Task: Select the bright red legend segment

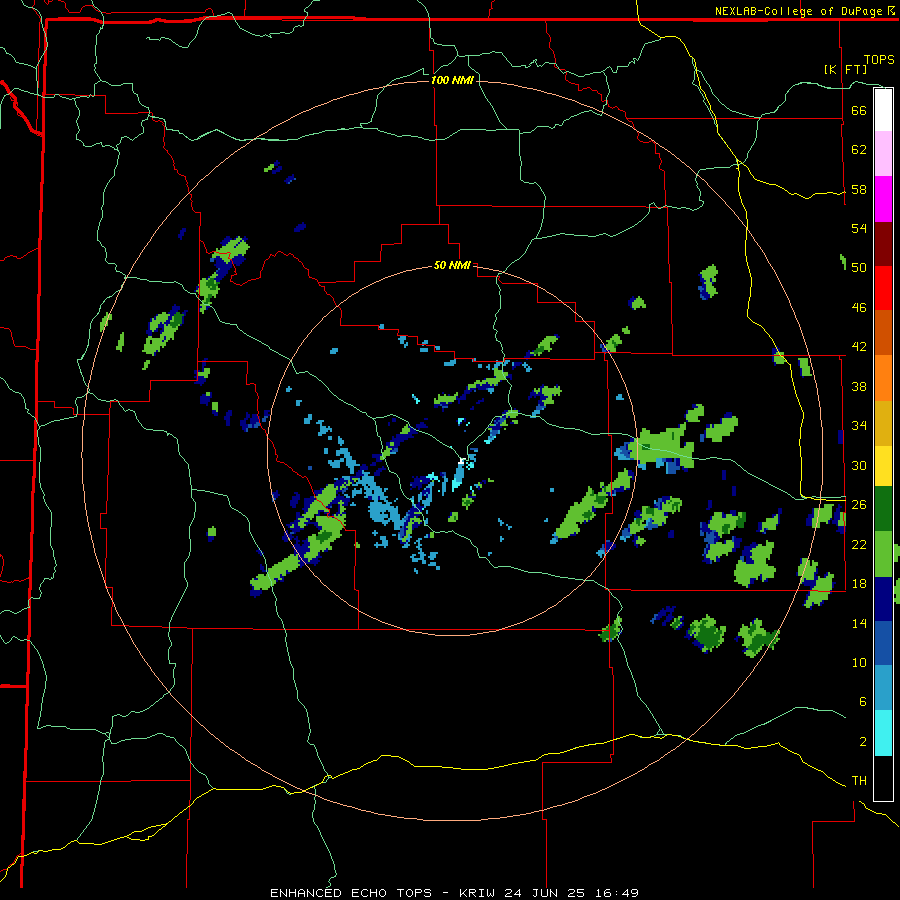Action: (883, 288)
